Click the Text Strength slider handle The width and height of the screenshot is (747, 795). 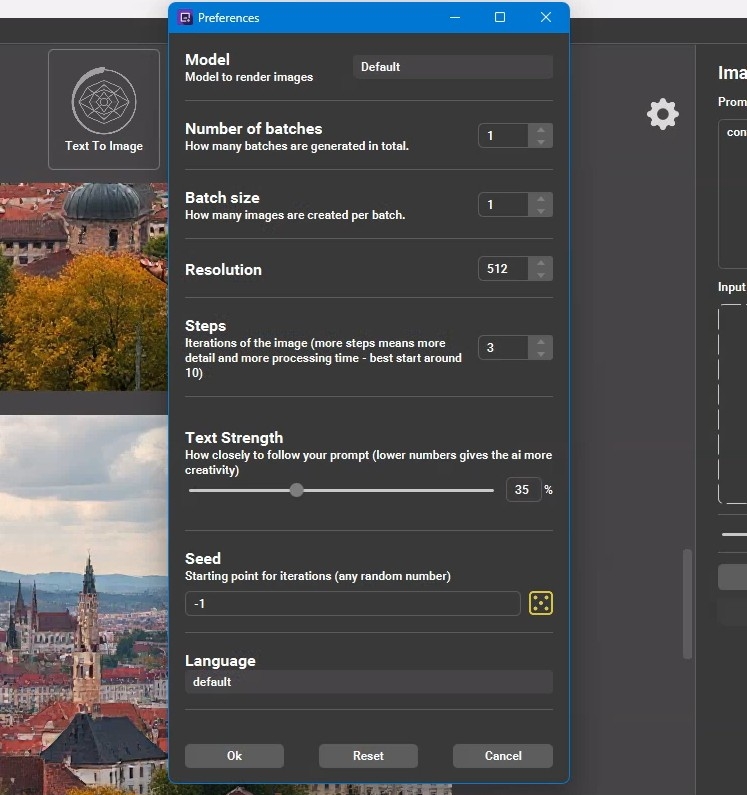click(296, 490)
